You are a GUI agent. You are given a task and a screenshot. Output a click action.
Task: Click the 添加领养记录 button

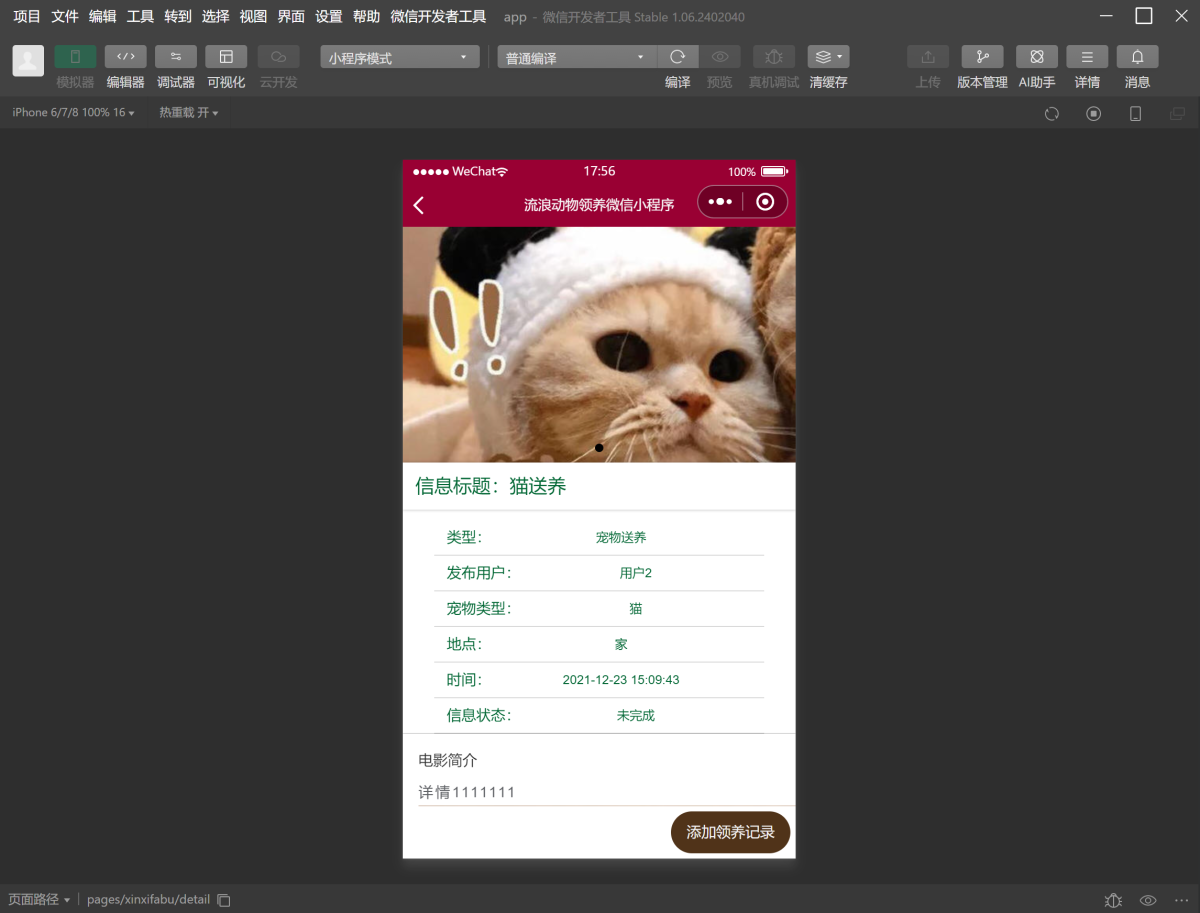[x=730, y=832]
